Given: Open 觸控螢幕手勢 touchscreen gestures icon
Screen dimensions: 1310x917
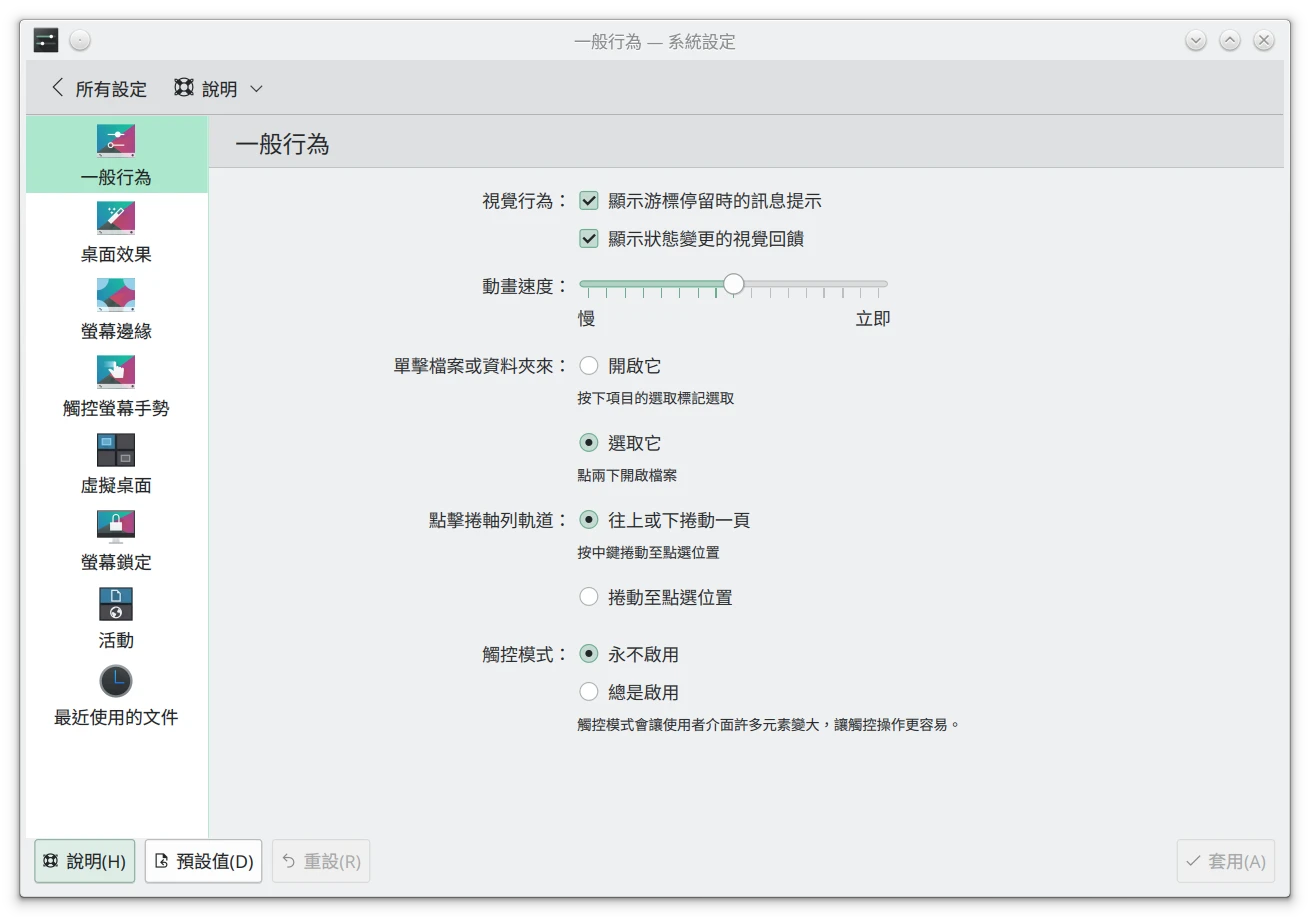Looking at the screenshot, I should click(x=116, y=372).
